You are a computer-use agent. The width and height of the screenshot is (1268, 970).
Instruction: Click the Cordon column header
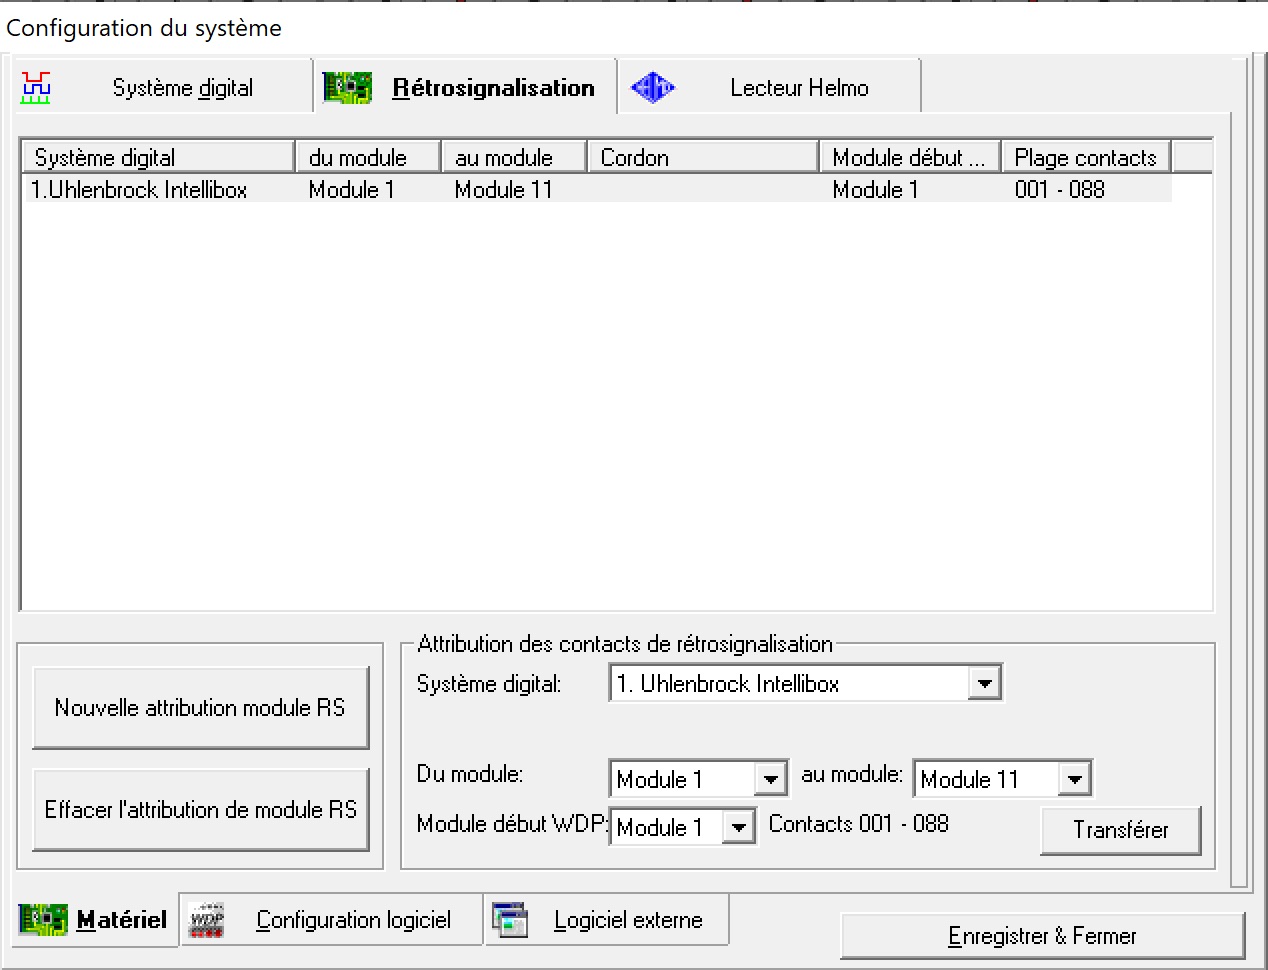click(702, 158)
